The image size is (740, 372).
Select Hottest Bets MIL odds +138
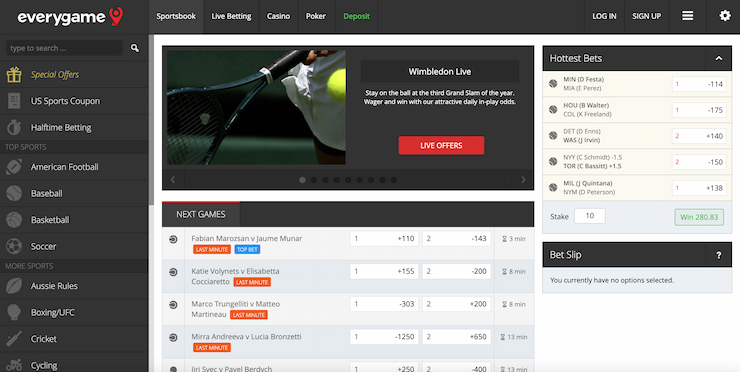point(699,188)
